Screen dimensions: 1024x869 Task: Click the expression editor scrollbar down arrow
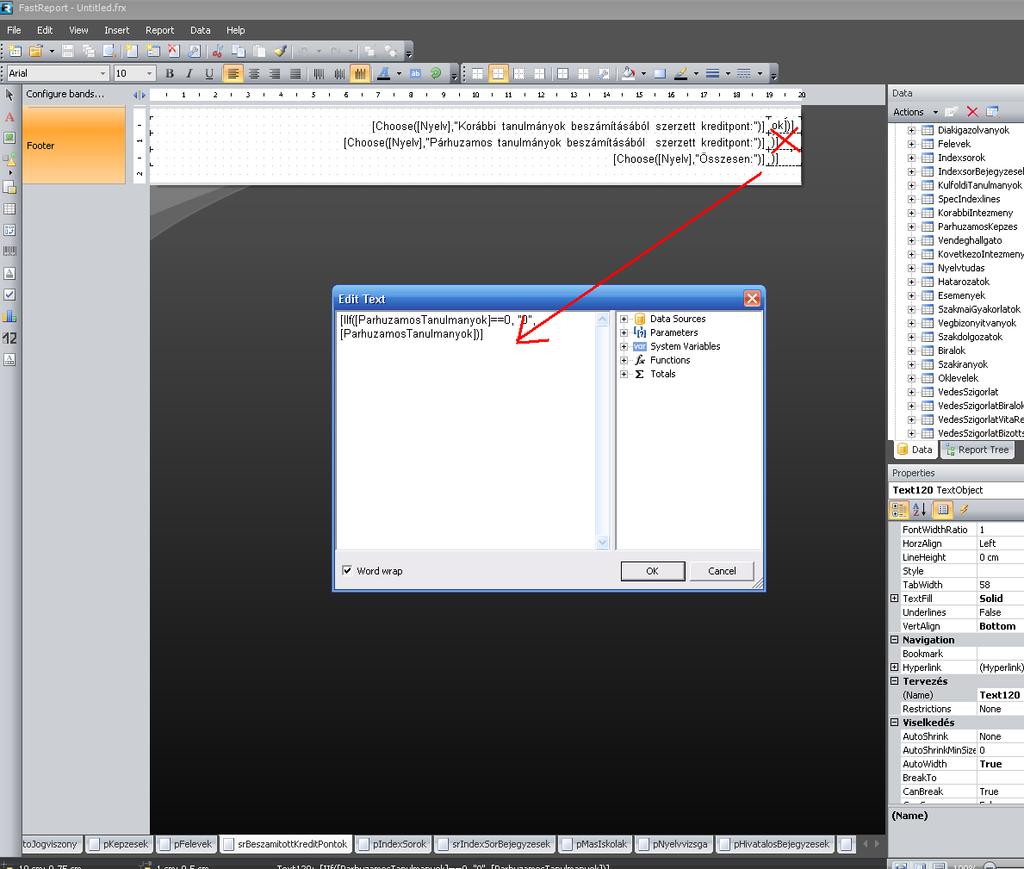pyautogui.click(x=602, y=542)
